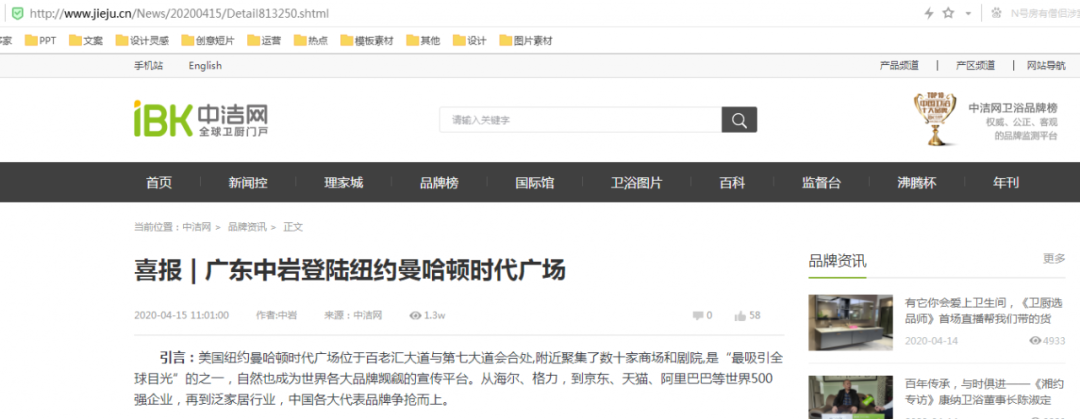Focus the keyword search input box

[x=580, y=120]
